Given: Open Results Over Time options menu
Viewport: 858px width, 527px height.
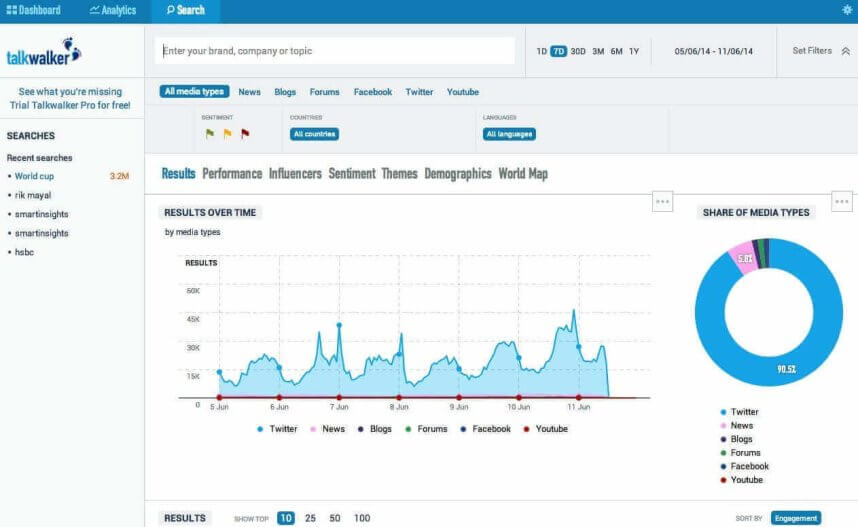Looking at the screenshot, I should [x=662, y=201].
